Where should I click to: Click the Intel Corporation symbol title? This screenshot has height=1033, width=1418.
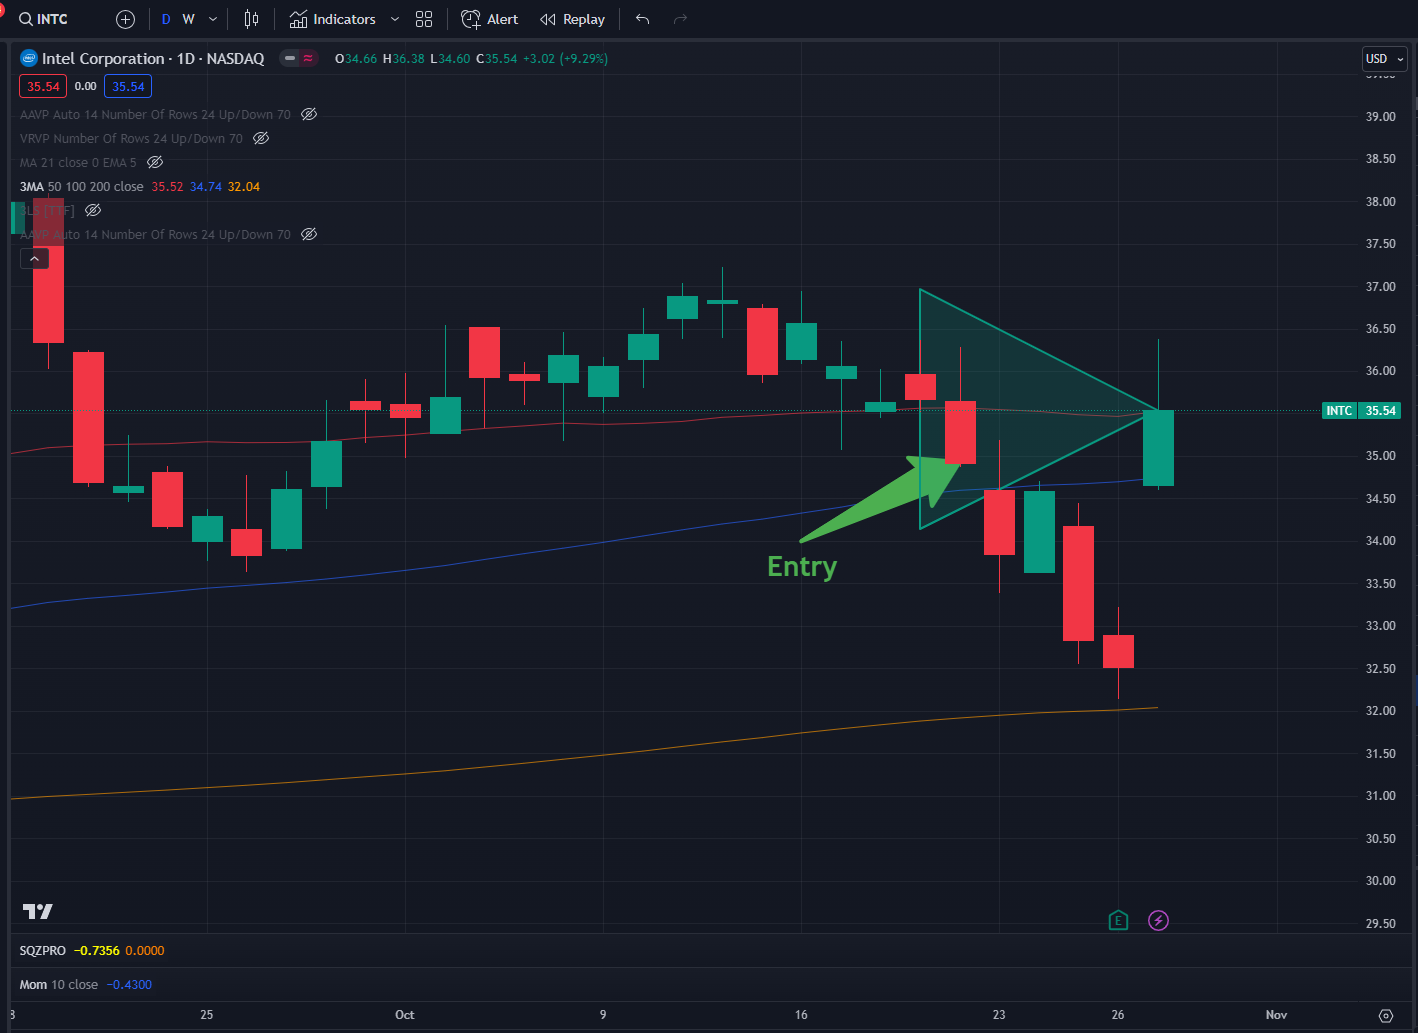[153, 59]
